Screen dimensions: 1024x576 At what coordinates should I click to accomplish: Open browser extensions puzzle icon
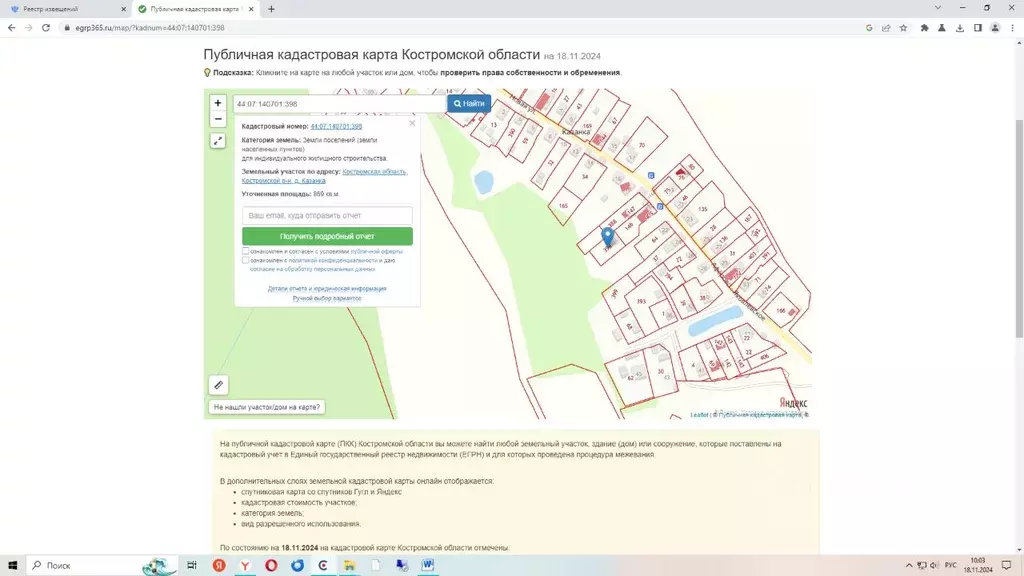tap(924, 28)
